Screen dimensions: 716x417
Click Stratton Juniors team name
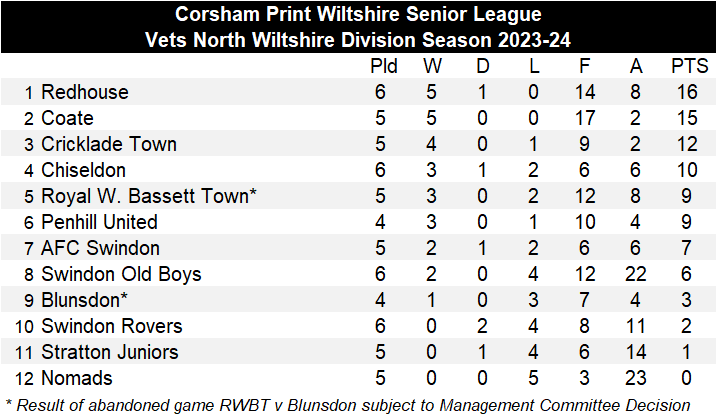[110, 352]
